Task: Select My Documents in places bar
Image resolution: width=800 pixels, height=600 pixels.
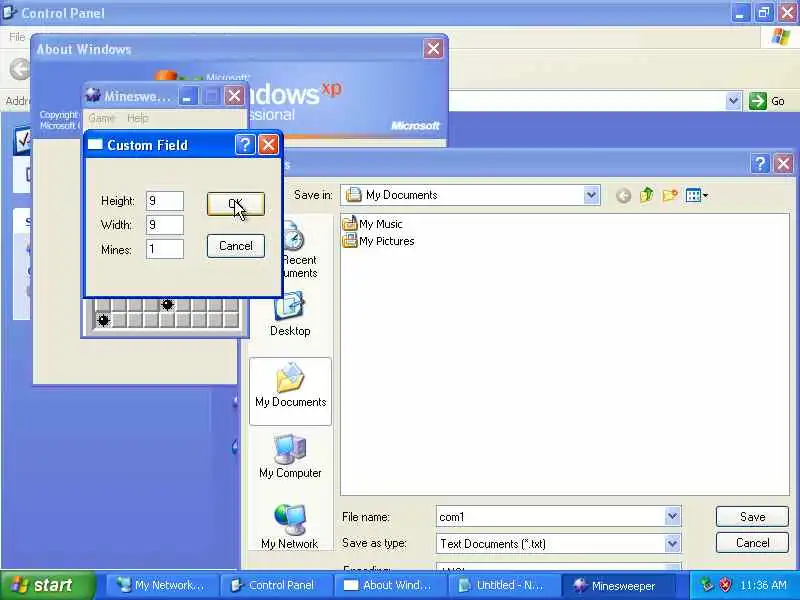Action: 290,391
